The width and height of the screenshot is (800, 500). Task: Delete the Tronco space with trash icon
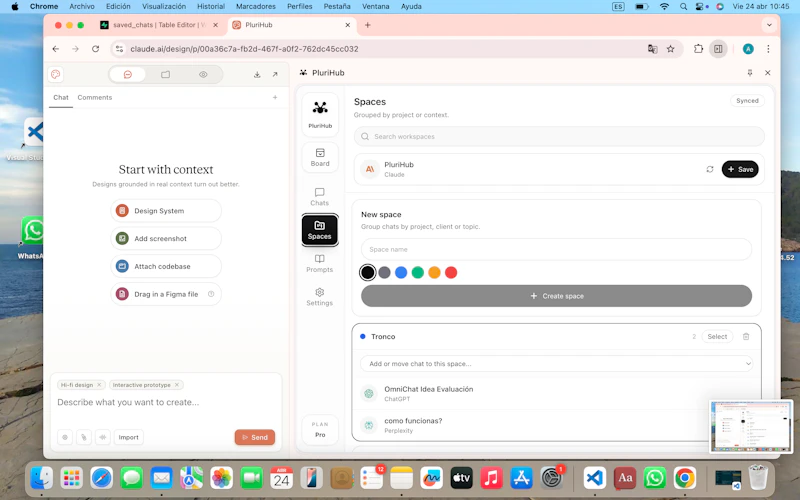746,337
